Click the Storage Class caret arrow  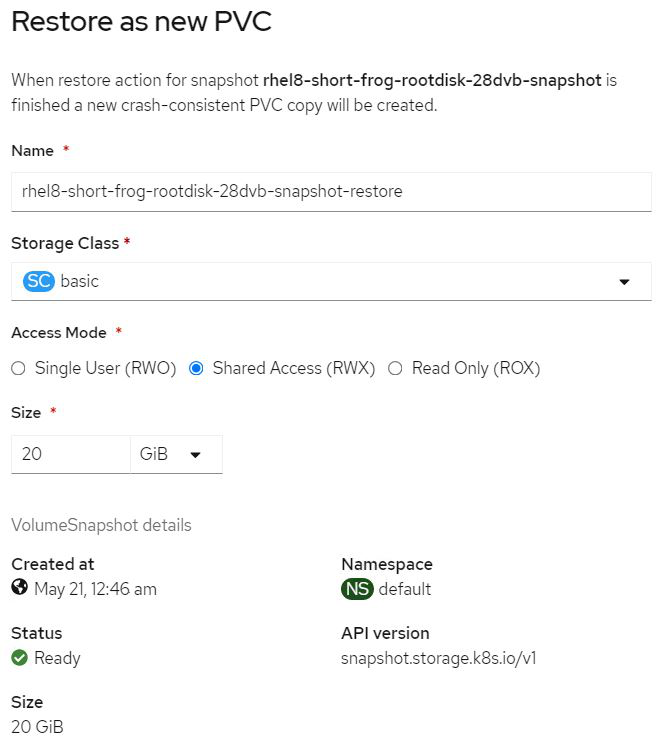tap(625, 282)
